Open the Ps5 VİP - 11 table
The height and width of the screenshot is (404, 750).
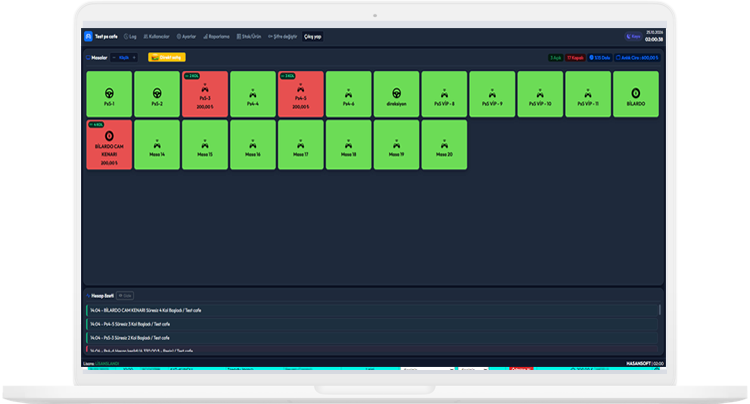(x=588, y=94)
